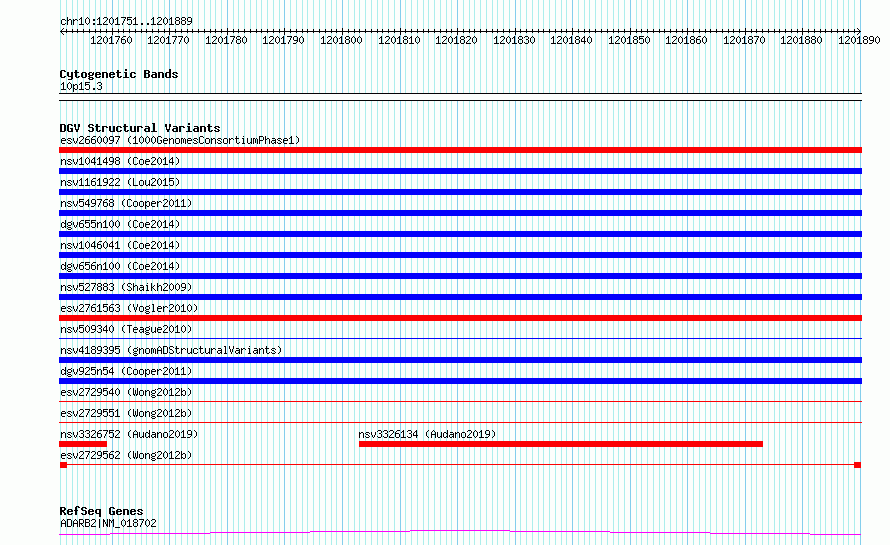Select the red esv2660097 variant bar
890x545 pixels.
(x=460, y=150)
